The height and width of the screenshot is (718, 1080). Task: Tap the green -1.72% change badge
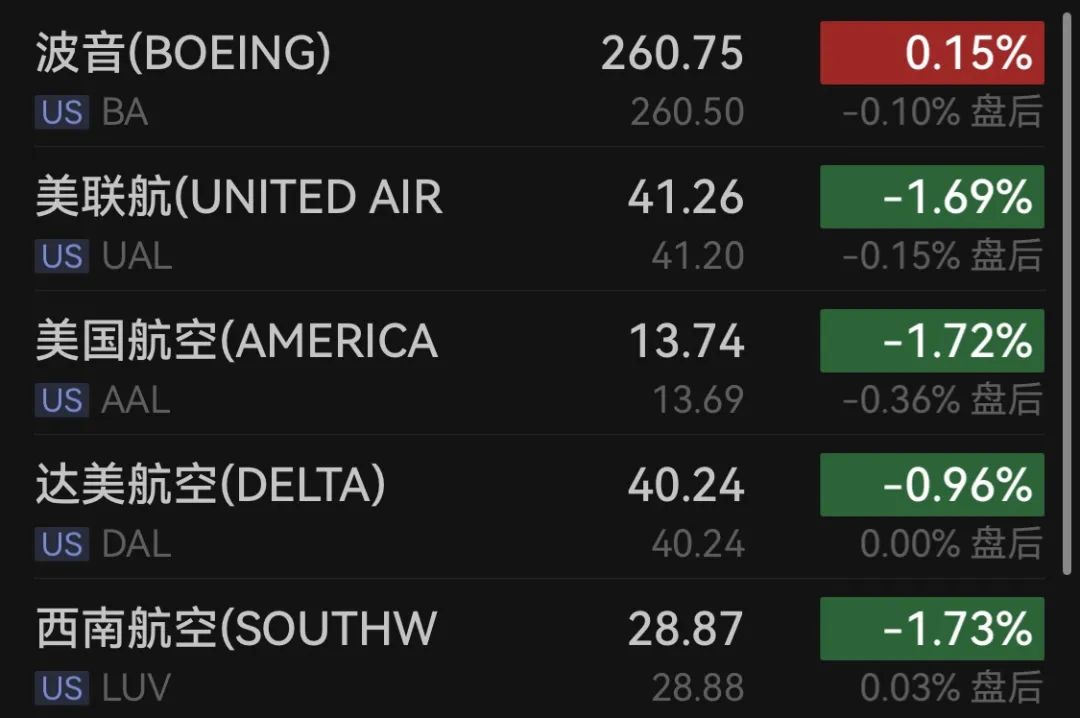[932, 341]
